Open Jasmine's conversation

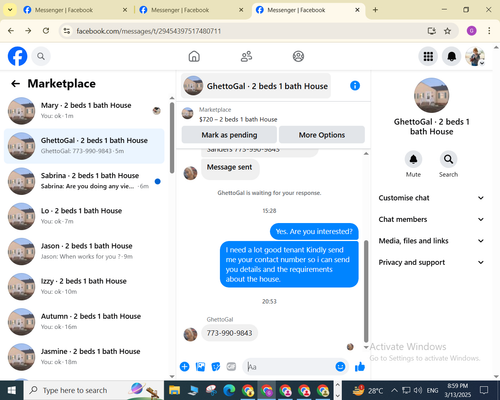coord(84,357)
